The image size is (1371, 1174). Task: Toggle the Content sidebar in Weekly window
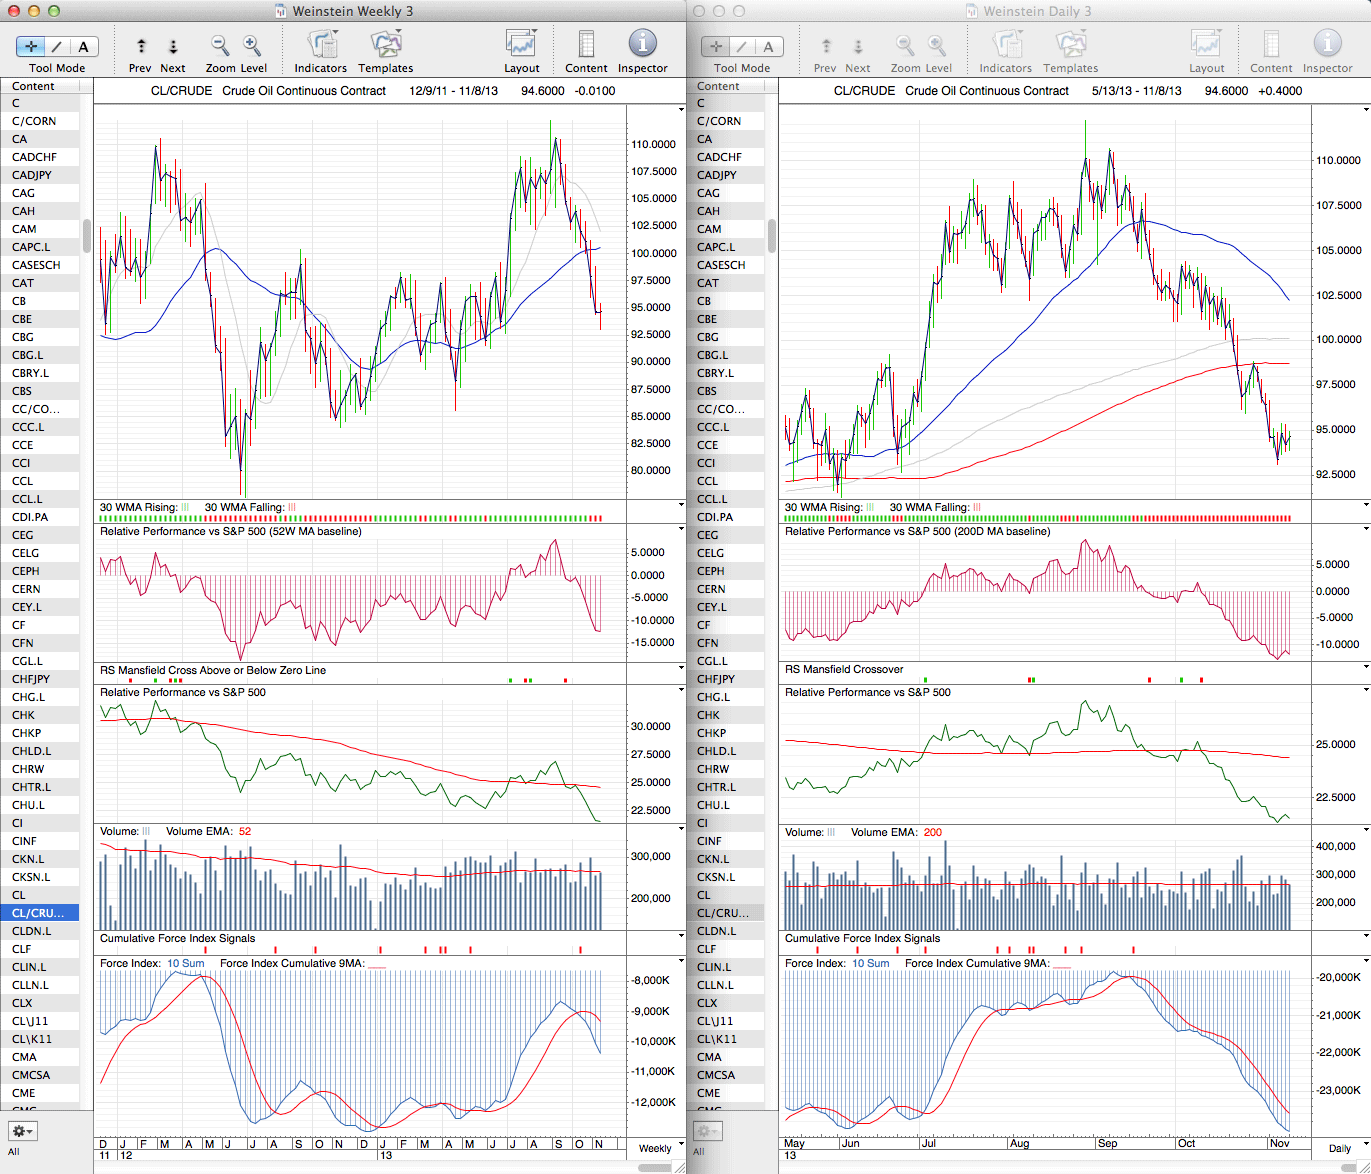coord(586,45)
